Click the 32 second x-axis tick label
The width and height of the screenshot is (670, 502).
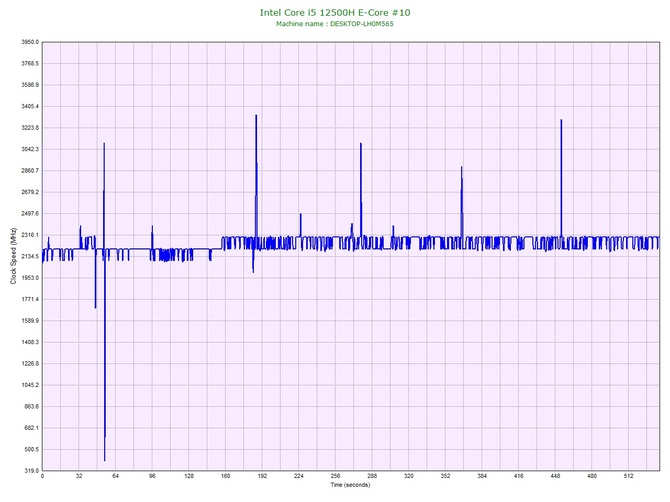(79, 476)
